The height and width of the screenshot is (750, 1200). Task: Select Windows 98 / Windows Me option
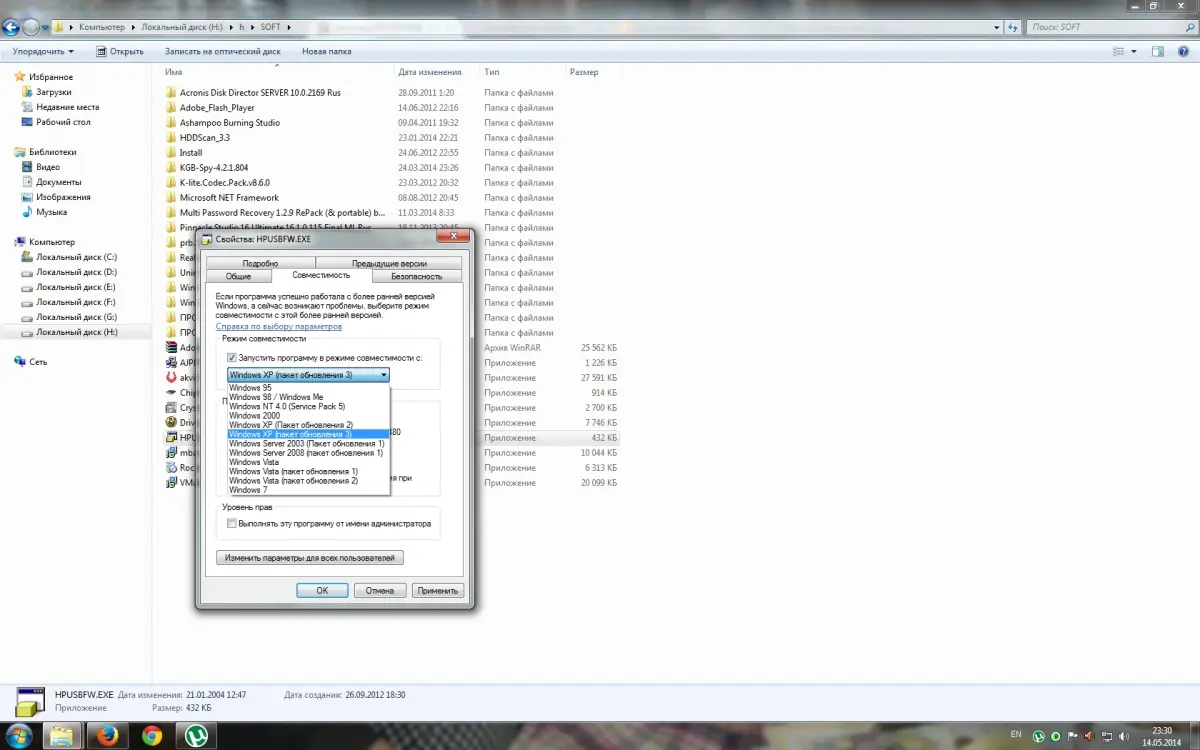pos(308,397)
